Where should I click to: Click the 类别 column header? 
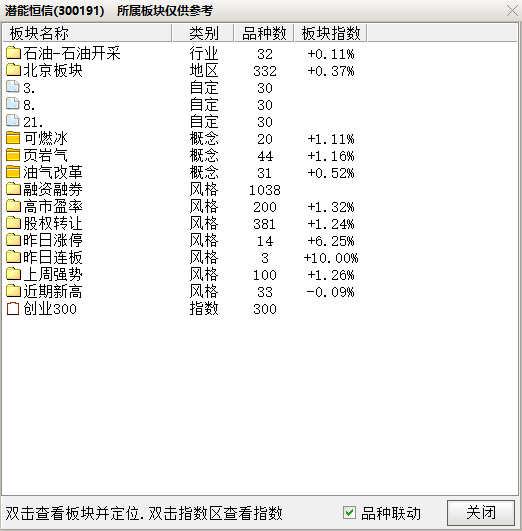pos(203,33)
